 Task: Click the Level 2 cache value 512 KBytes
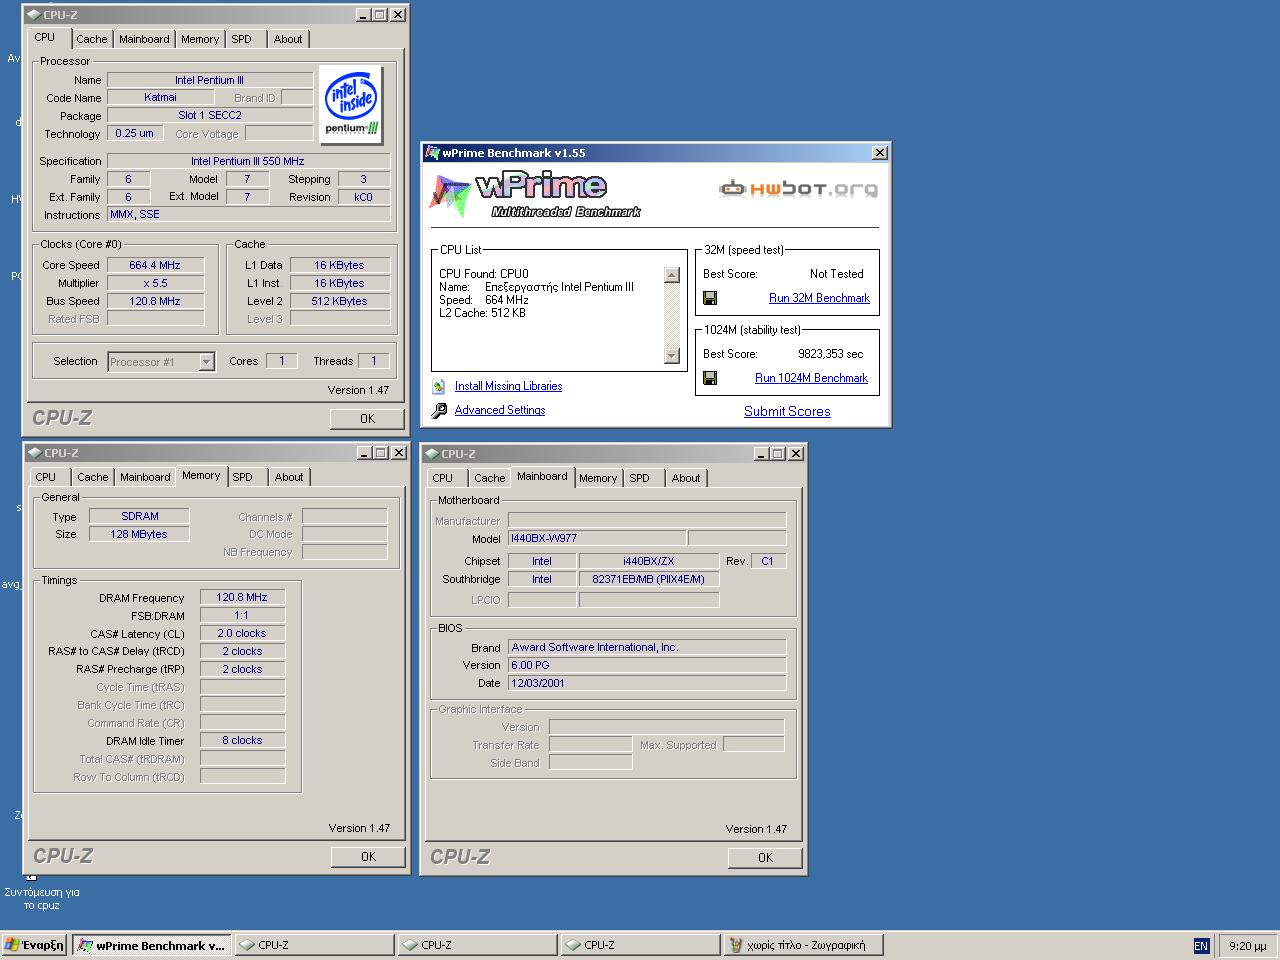[x=339, y=301]
